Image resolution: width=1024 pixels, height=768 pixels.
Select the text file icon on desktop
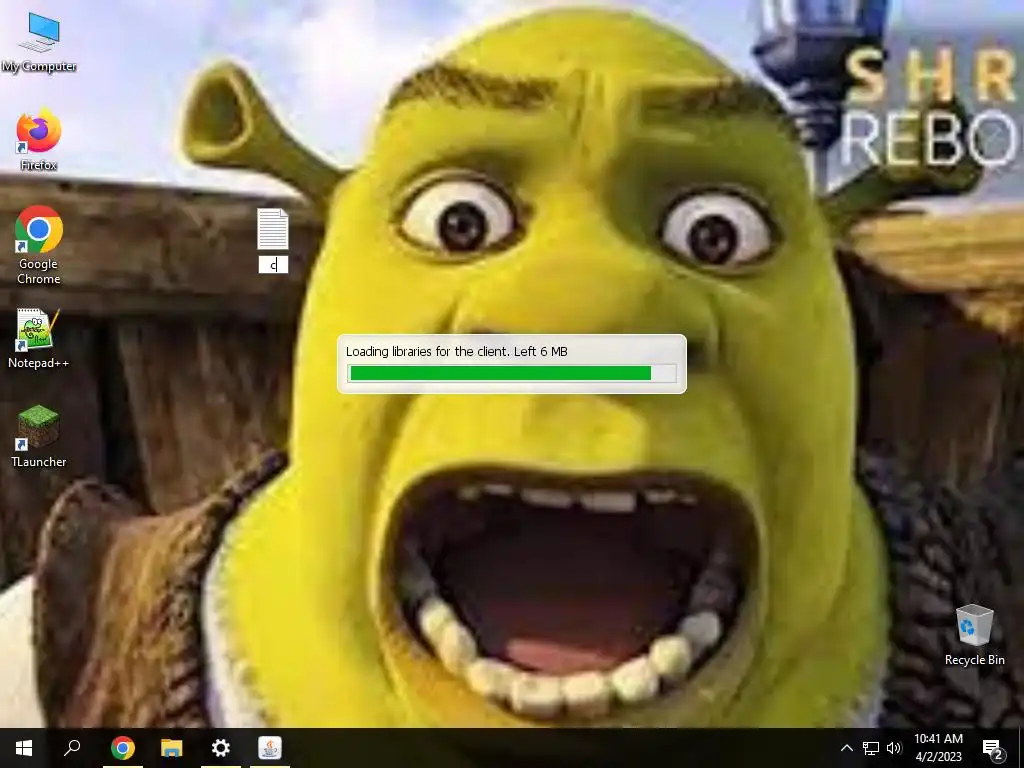(273, 229)
